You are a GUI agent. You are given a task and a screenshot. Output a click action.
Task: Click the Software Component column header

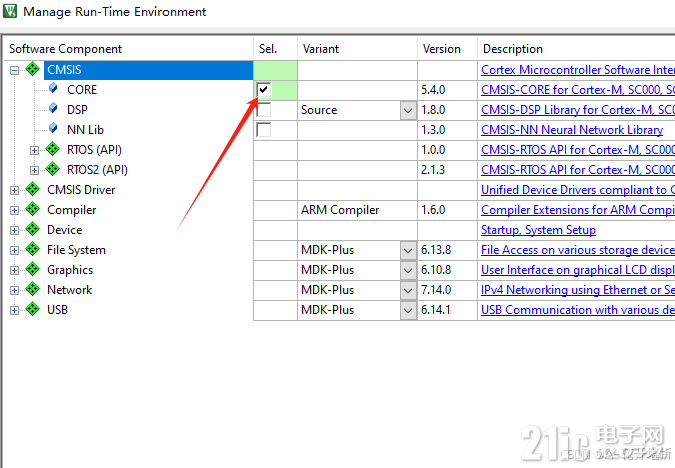pos(129,49)
